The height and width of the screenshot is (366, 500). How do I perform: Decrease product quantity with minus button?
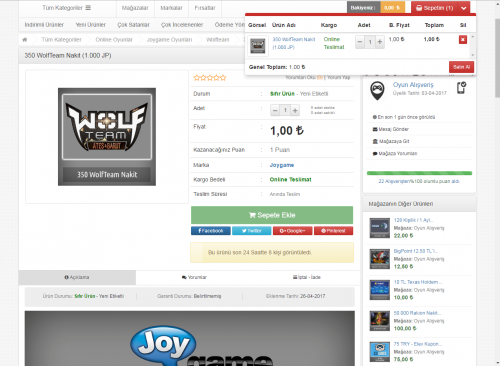[275, 110]
